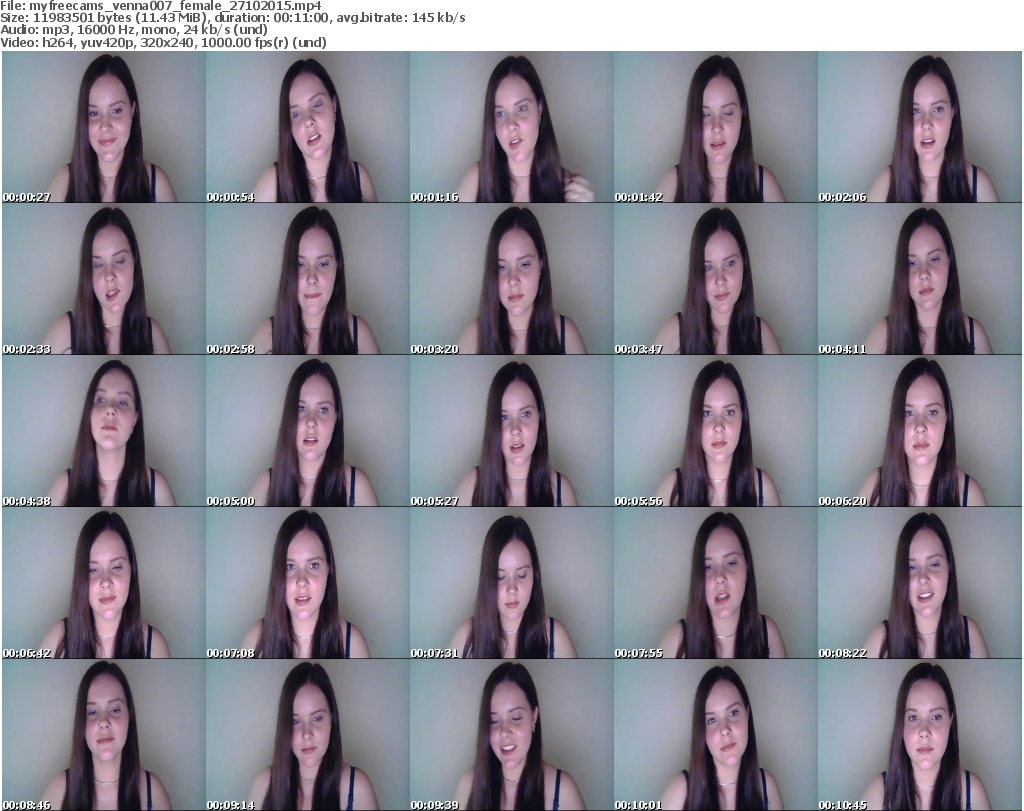Screen dimensions: 1024x811
Task: Pick the frame at 00:01:42
Action: 715,127
